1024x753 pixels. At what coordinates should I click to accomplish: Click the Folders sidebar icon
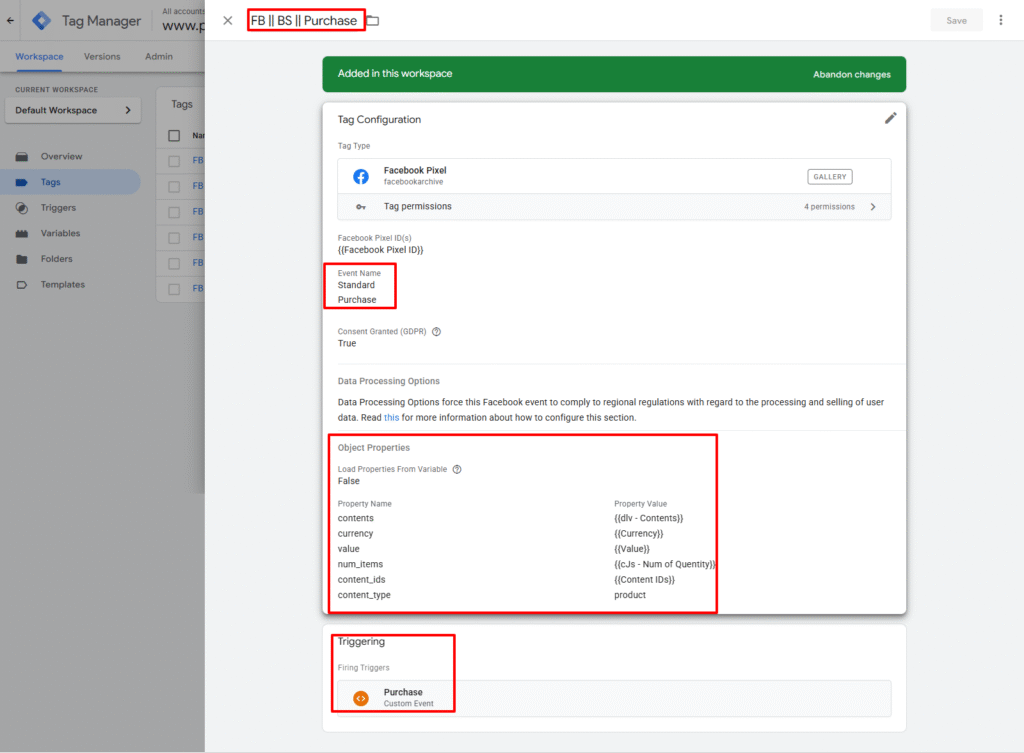point(22,259)
